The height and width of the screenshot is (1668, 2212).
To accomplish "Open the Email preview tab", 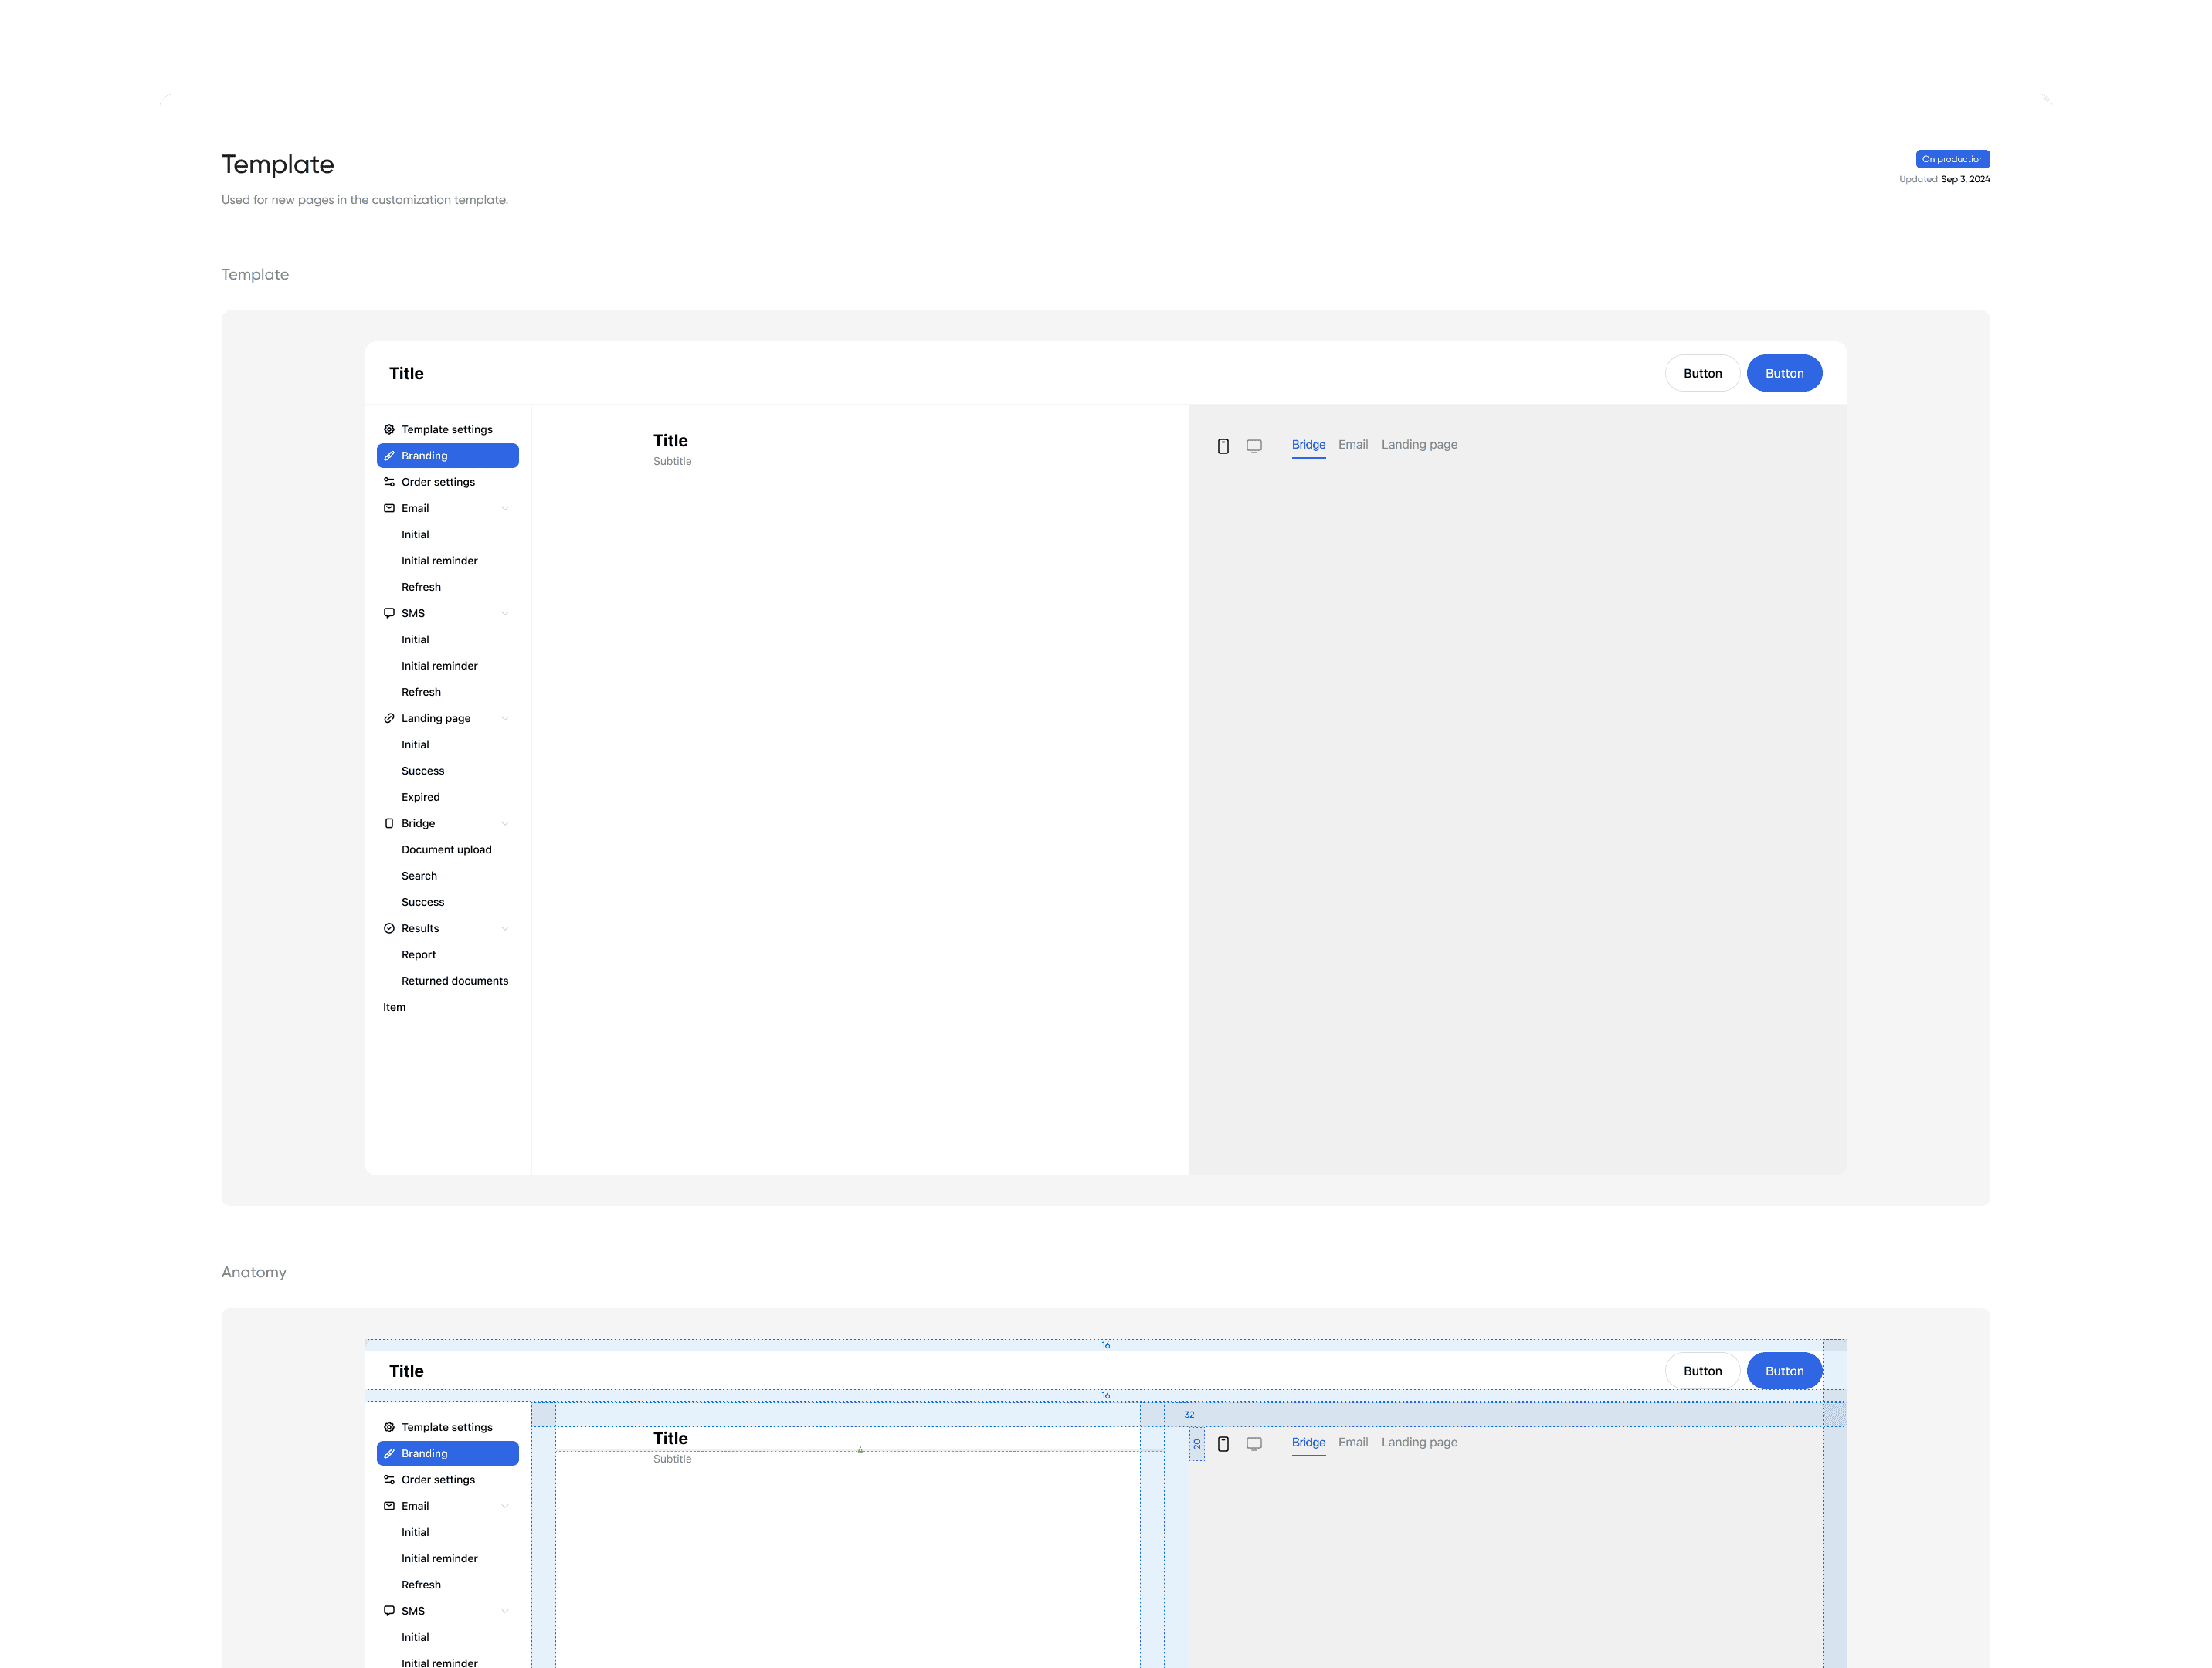I will point(1353,445).
